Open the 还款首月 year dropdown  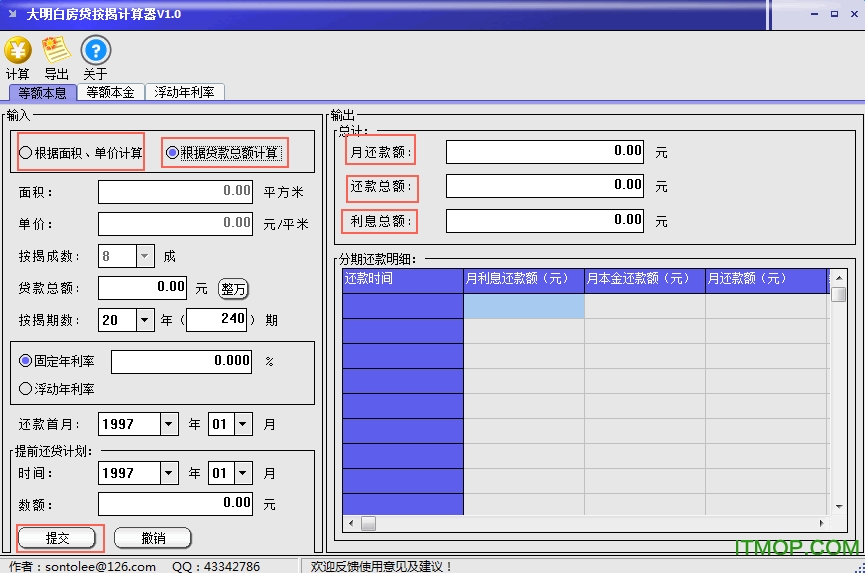(x=169, y=424)
